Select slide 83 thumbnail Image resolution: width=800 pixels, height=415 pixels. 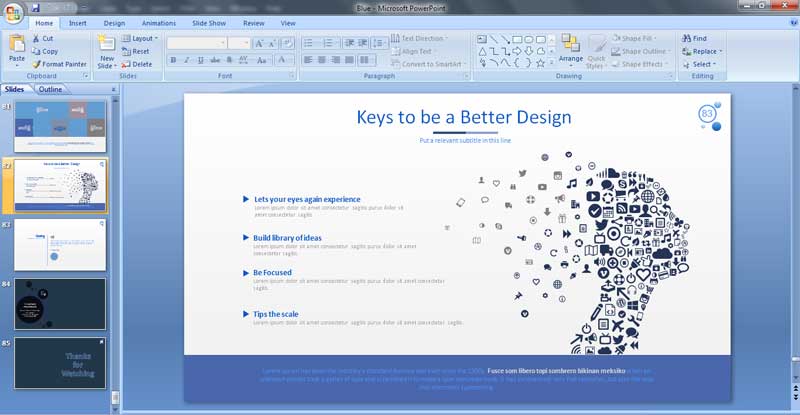[x=60, y=245]
